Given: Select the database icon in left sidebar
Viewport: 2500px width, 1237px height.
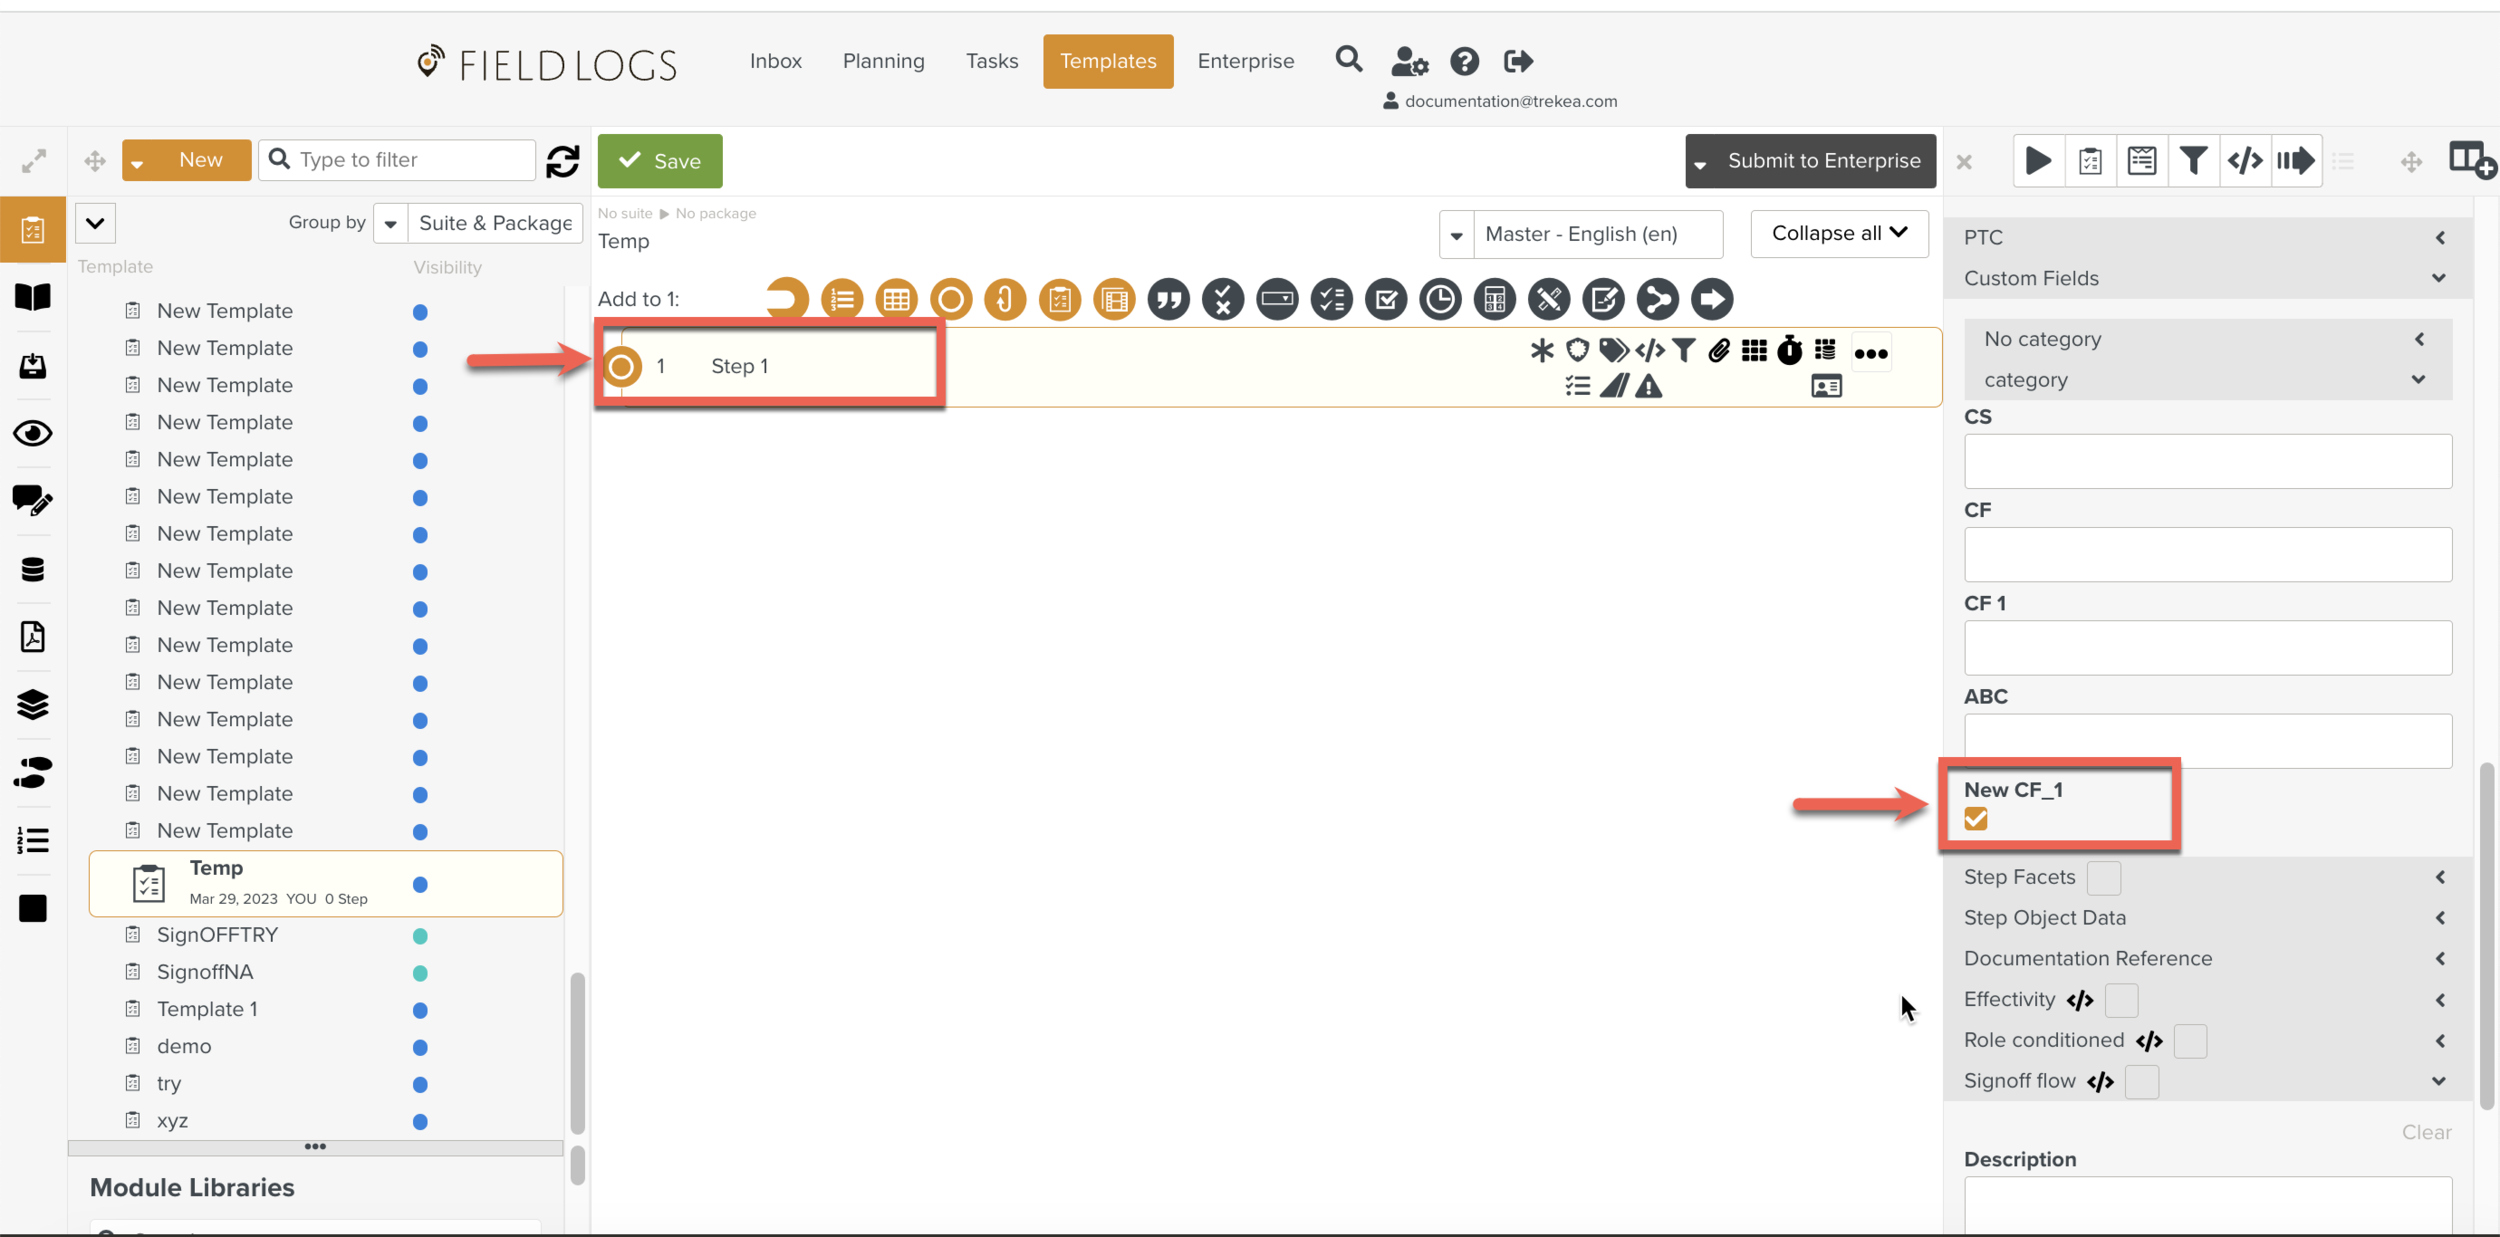Looking at the screenshot, I should tap(32, 569).
